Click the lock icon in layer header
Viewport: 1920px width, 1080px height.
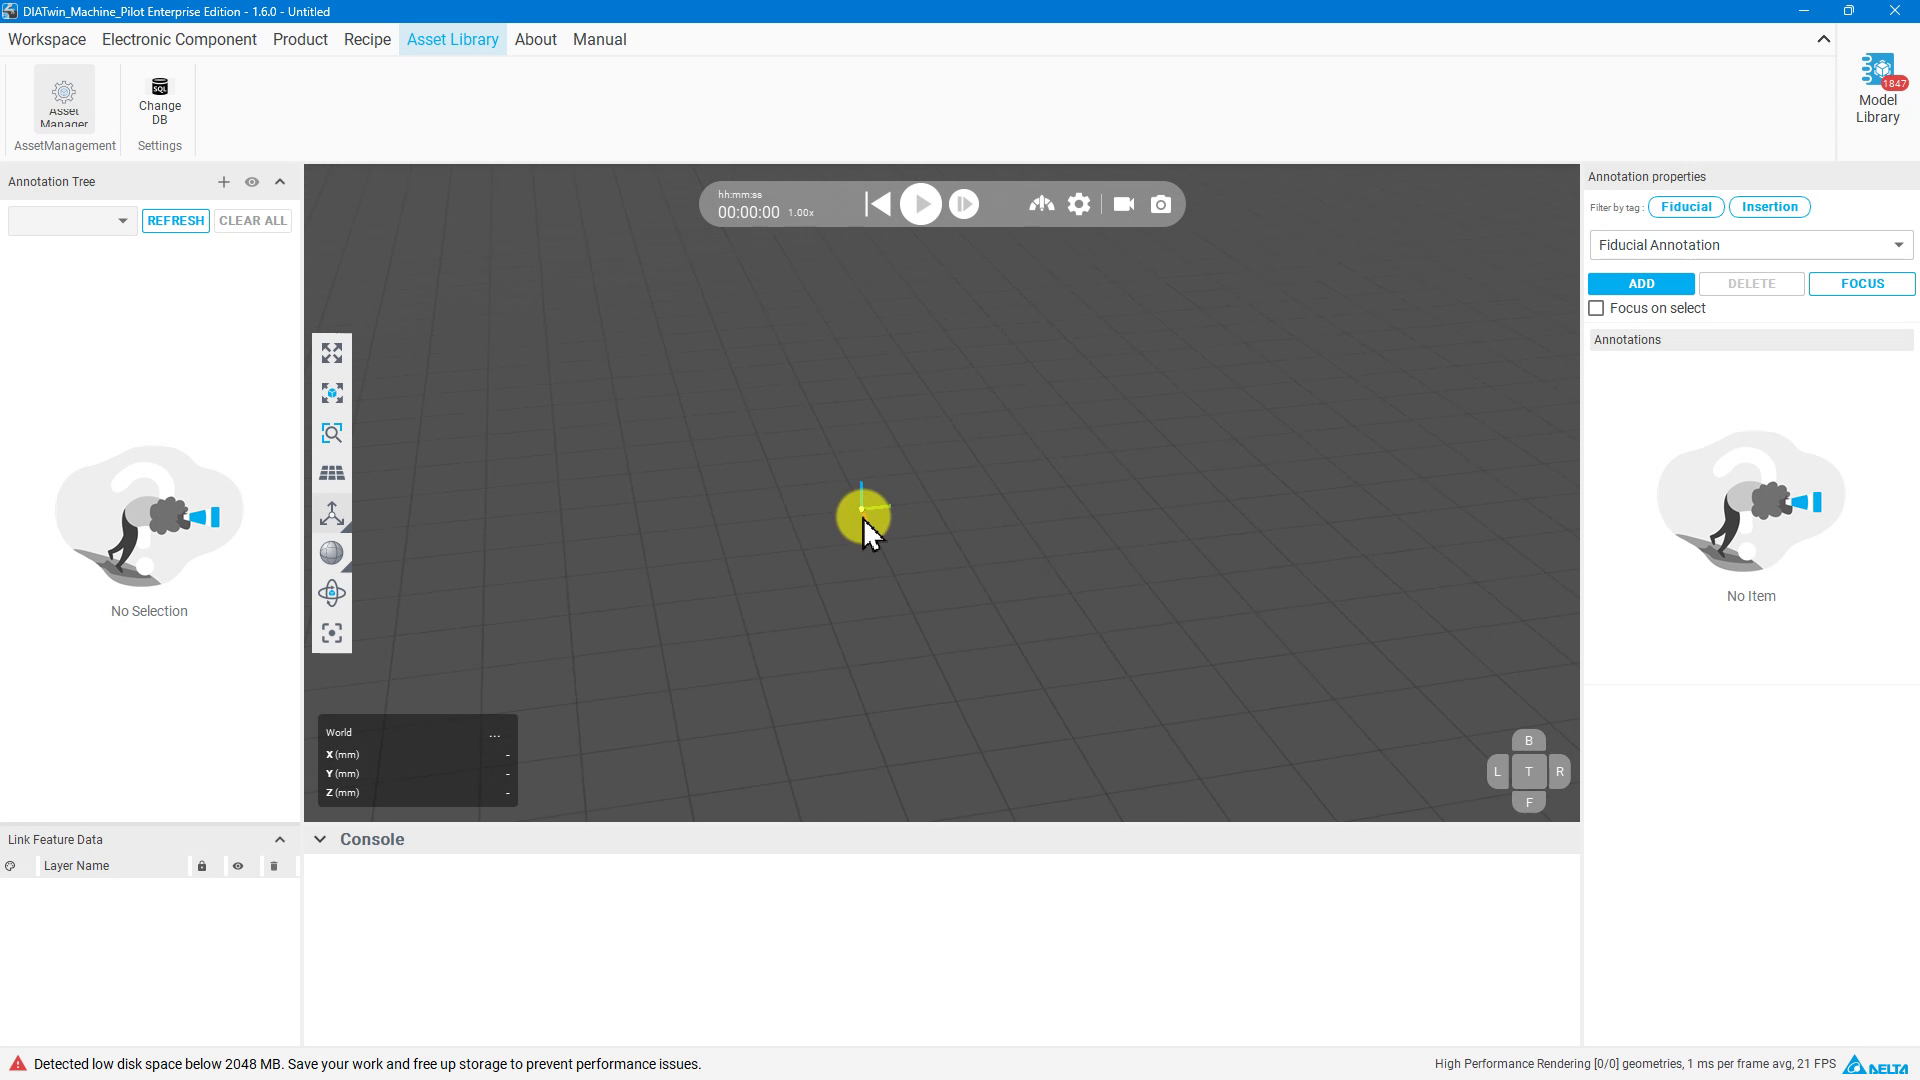pyautogui.click(x=202, y=866)
